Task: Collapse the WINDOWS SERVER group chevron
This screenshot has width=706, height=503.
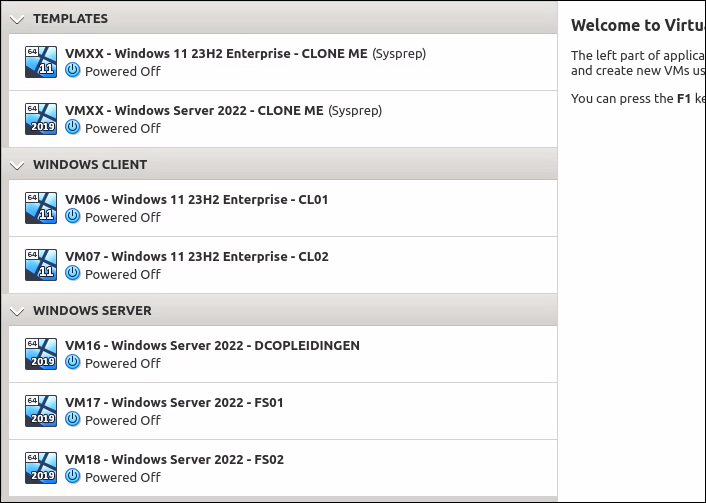Action: point(17,311)
